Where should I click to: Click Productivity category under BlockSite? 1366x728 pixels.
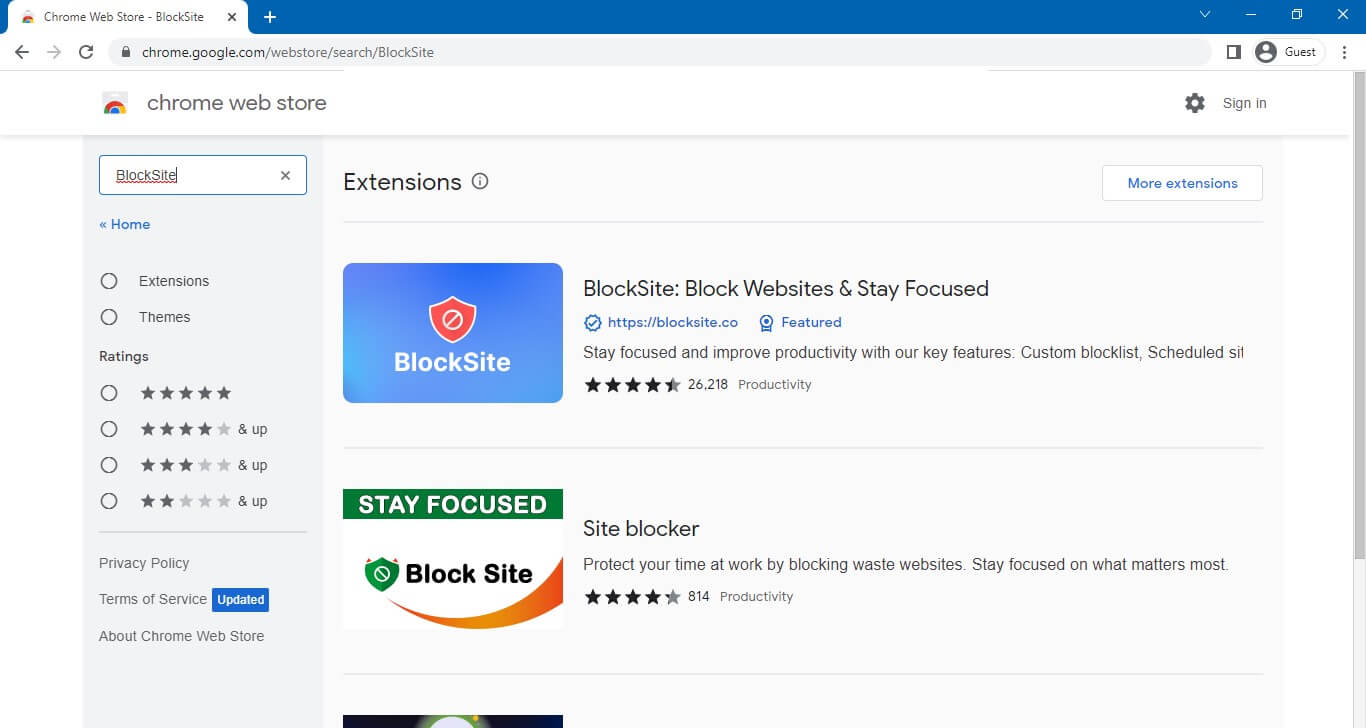click(x=775, y=384)
